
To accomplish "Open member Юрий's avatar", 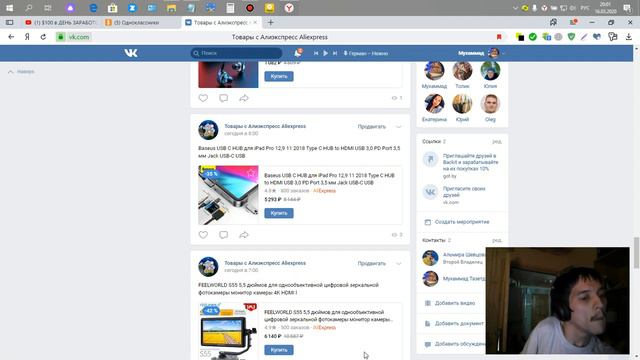I will pos(462,104).
